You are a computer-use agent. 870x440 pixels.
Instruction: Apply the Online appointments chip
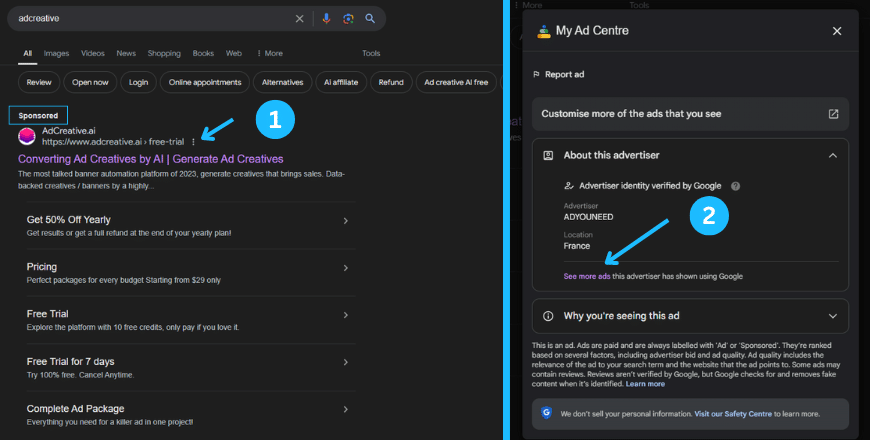[x=205, y=82]
